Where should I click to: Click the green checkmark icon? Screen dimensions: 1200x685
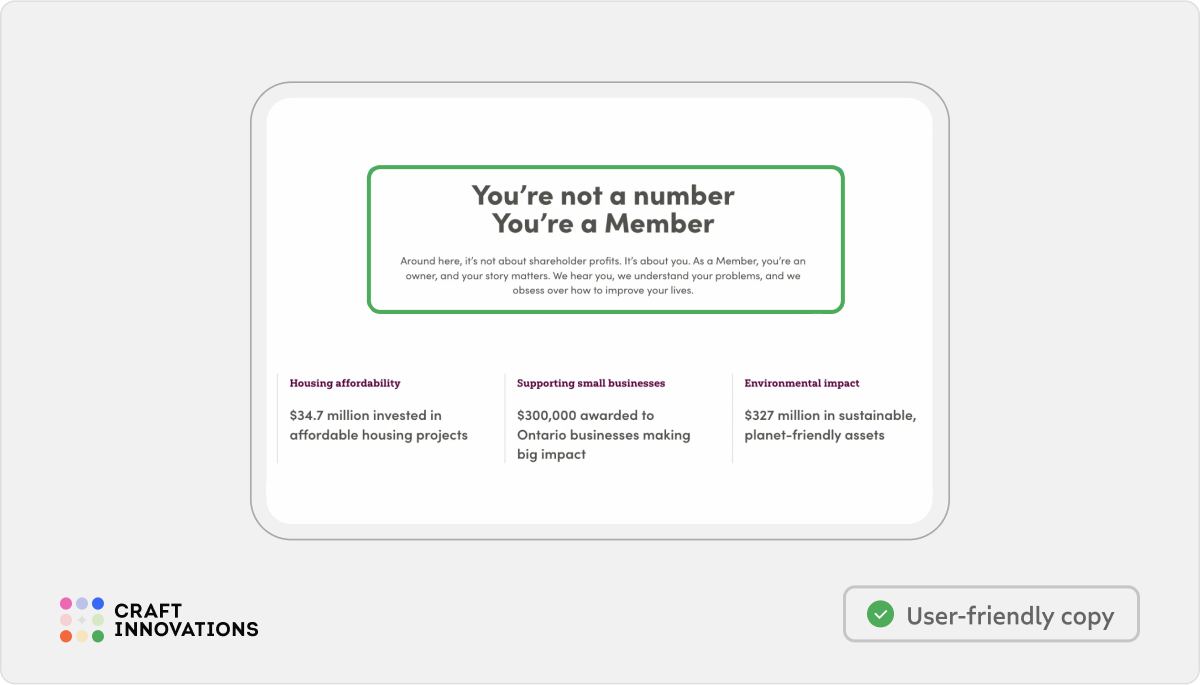pos(880,614)
